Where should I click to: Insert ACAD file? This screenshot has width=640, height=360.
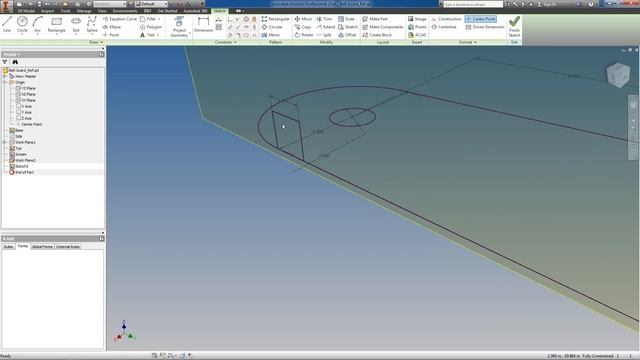(417, 35)
